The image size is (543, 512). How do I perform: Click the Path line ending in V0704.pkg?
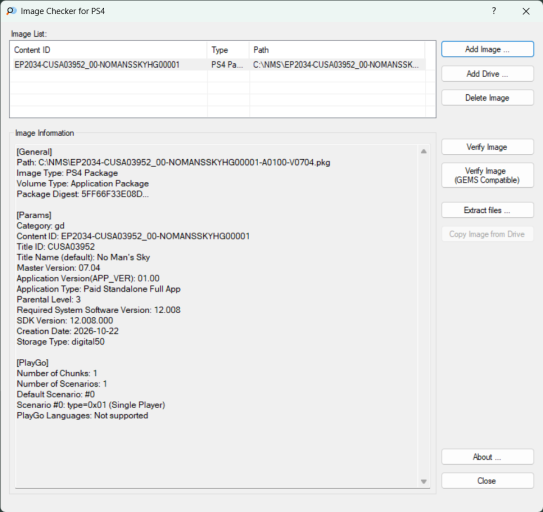click(x=173, y=162)
